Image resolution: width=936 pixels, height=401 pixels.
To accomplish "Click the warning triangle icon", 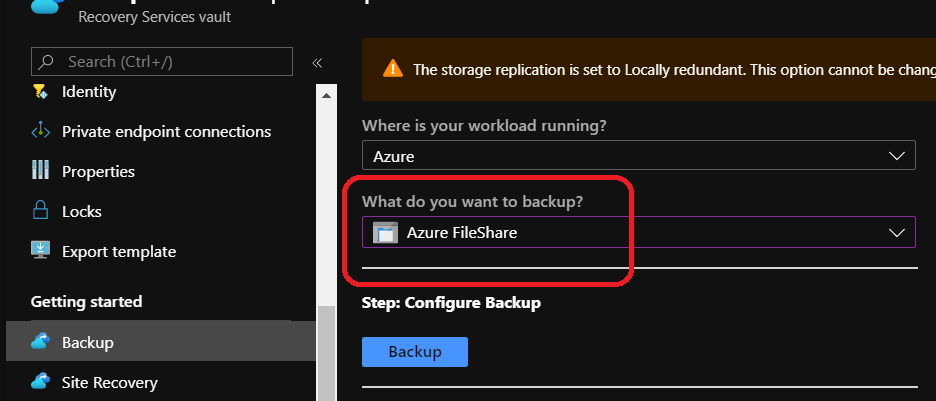I will tap(393, 70).
